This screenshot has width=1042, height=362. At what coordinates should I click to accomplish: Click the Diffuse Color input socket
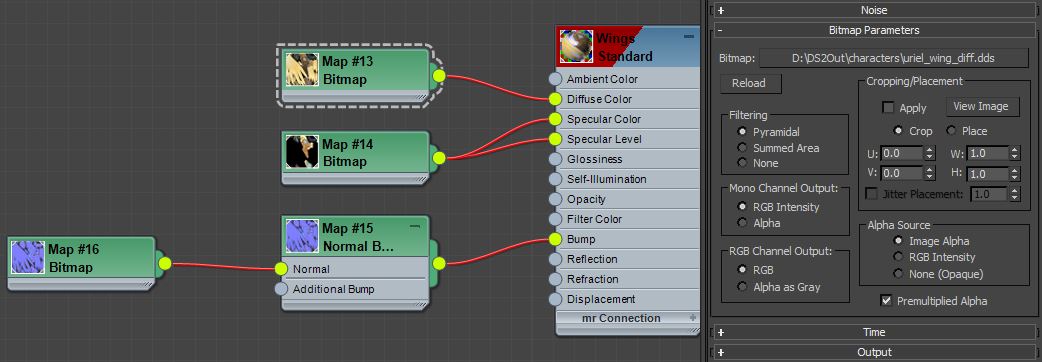coord(556,99)
